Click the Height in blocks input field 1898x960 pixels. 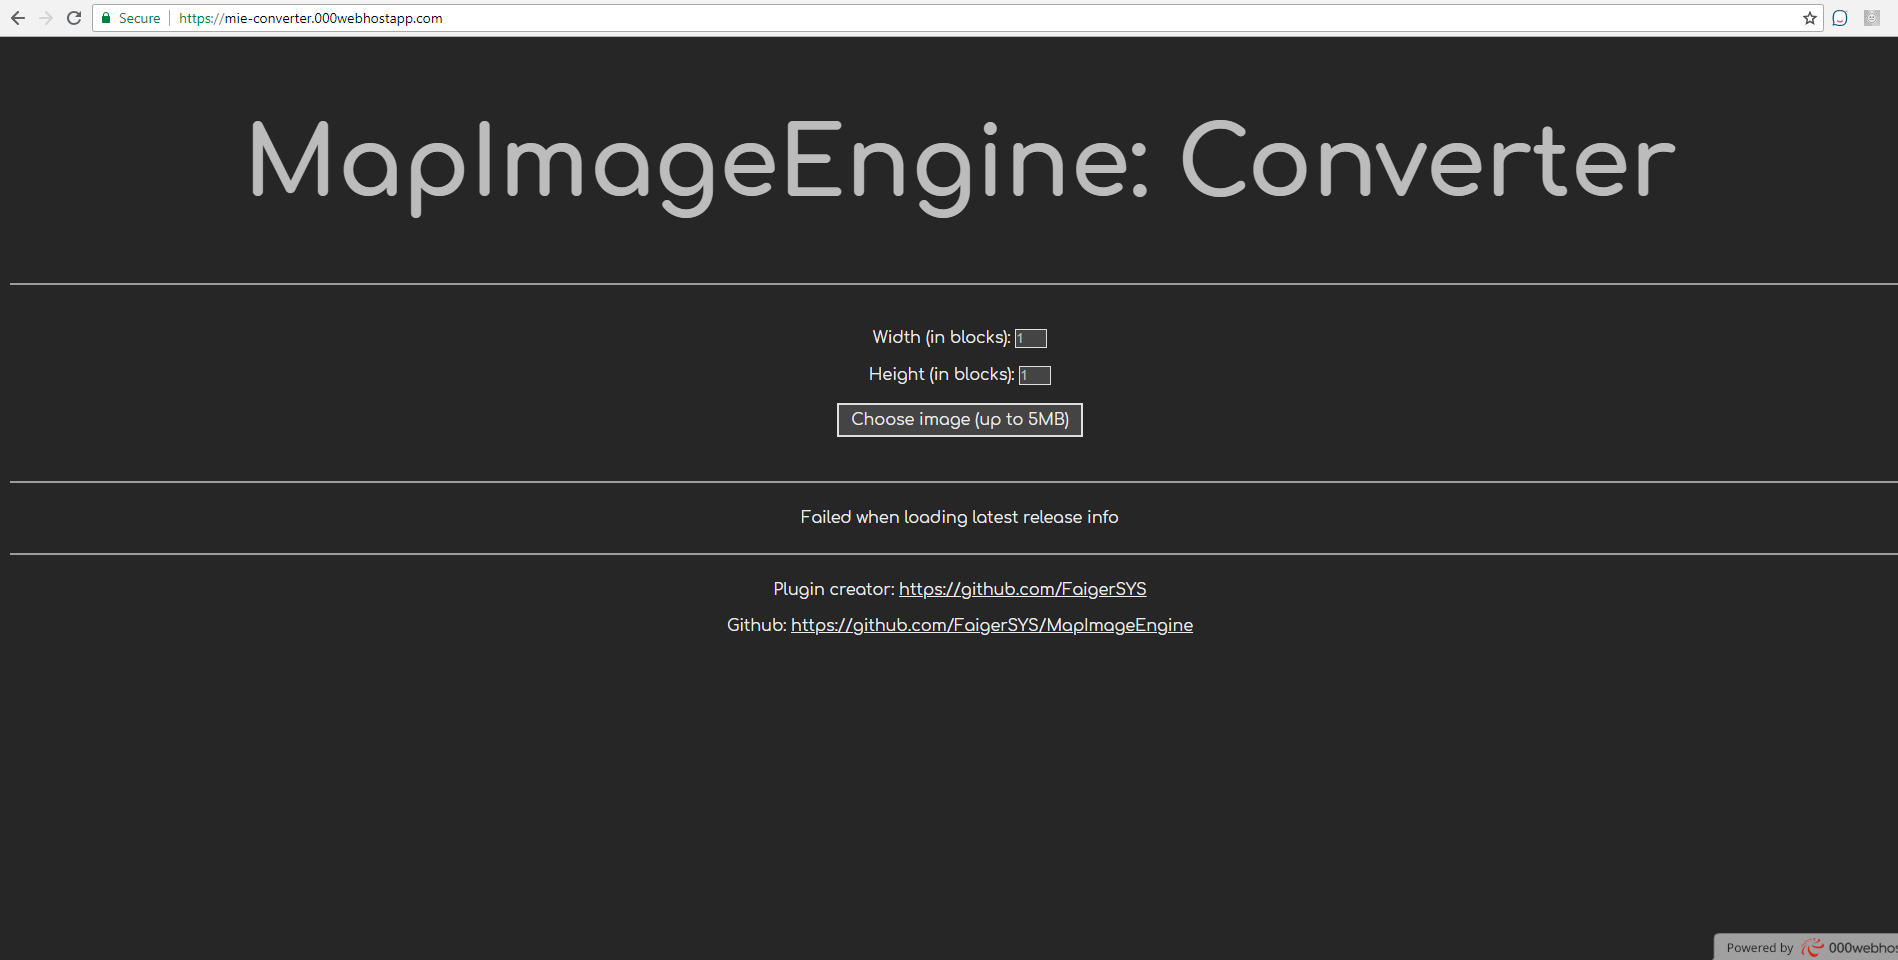[x=1035, y=375]
